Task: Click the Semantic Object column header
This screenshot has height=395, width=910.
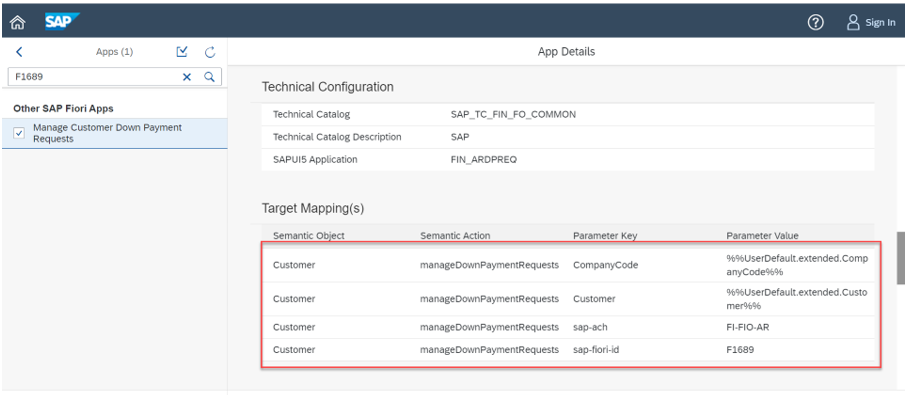Action: coord(309,235)
